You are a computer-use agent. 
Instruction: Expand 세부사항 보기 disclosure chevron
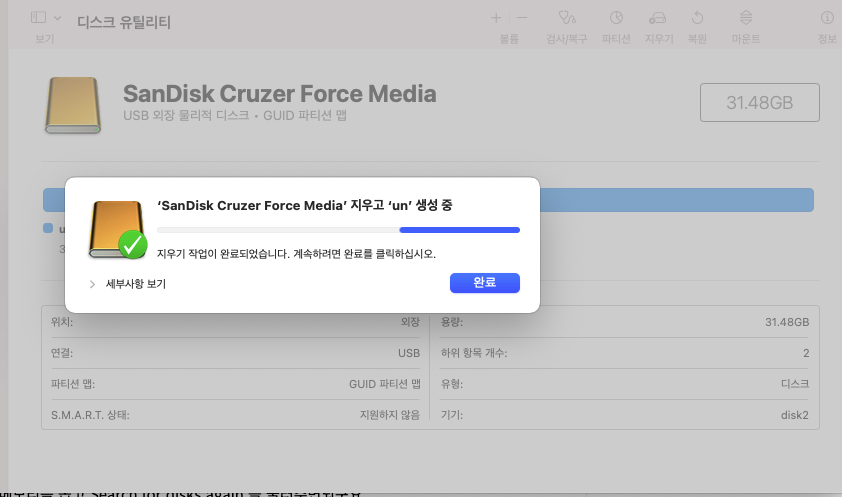pyautogui.click(x=92, y=284)
